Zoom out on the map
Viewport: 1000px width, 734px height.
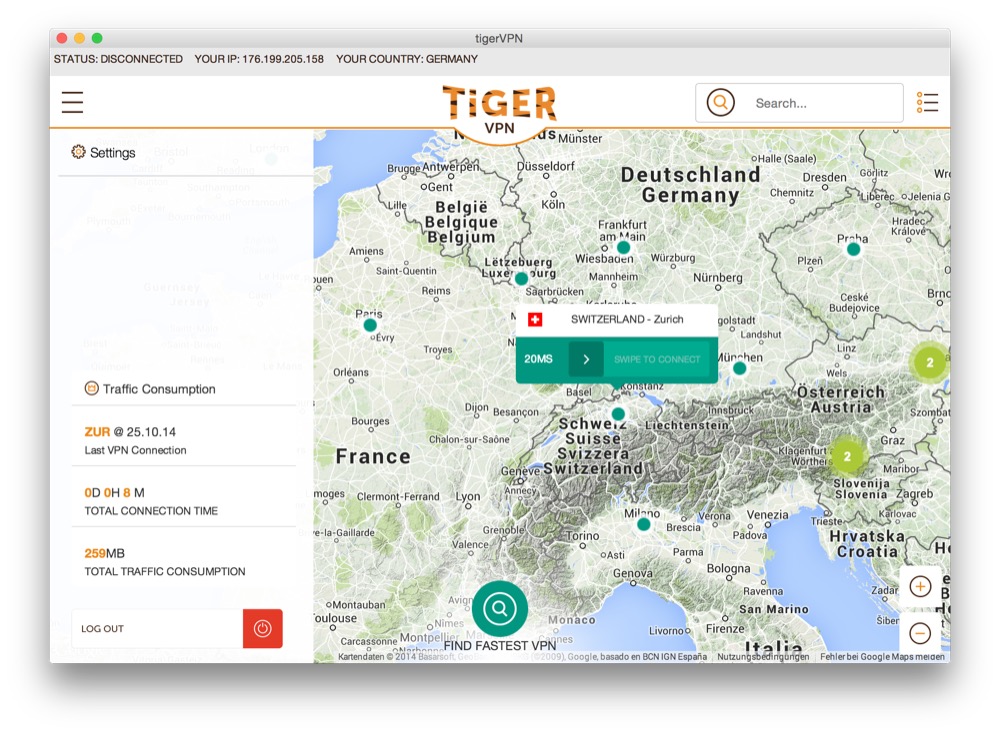[920, 633]
